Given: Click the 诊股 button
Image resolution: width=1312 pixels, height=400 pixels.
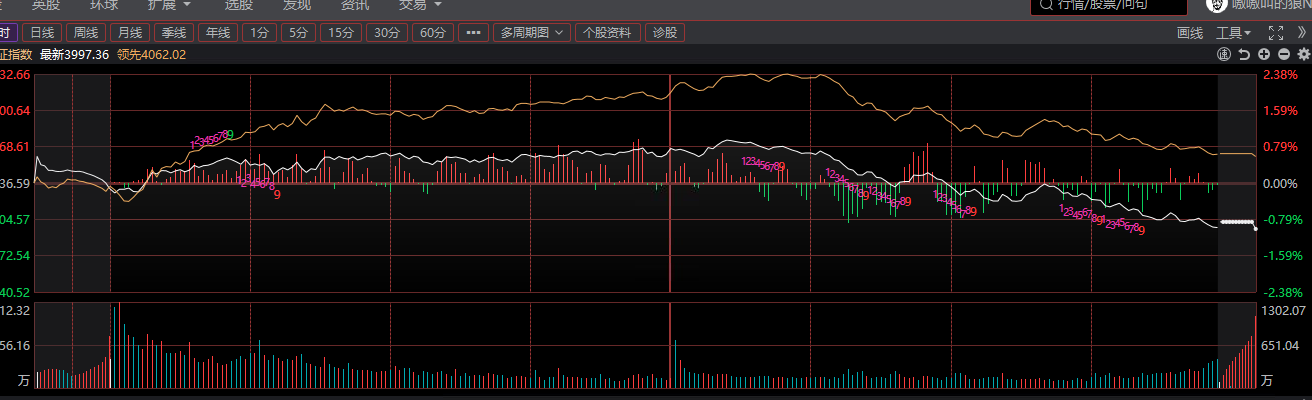Looking at the screenshot, I should coord(664,33).
